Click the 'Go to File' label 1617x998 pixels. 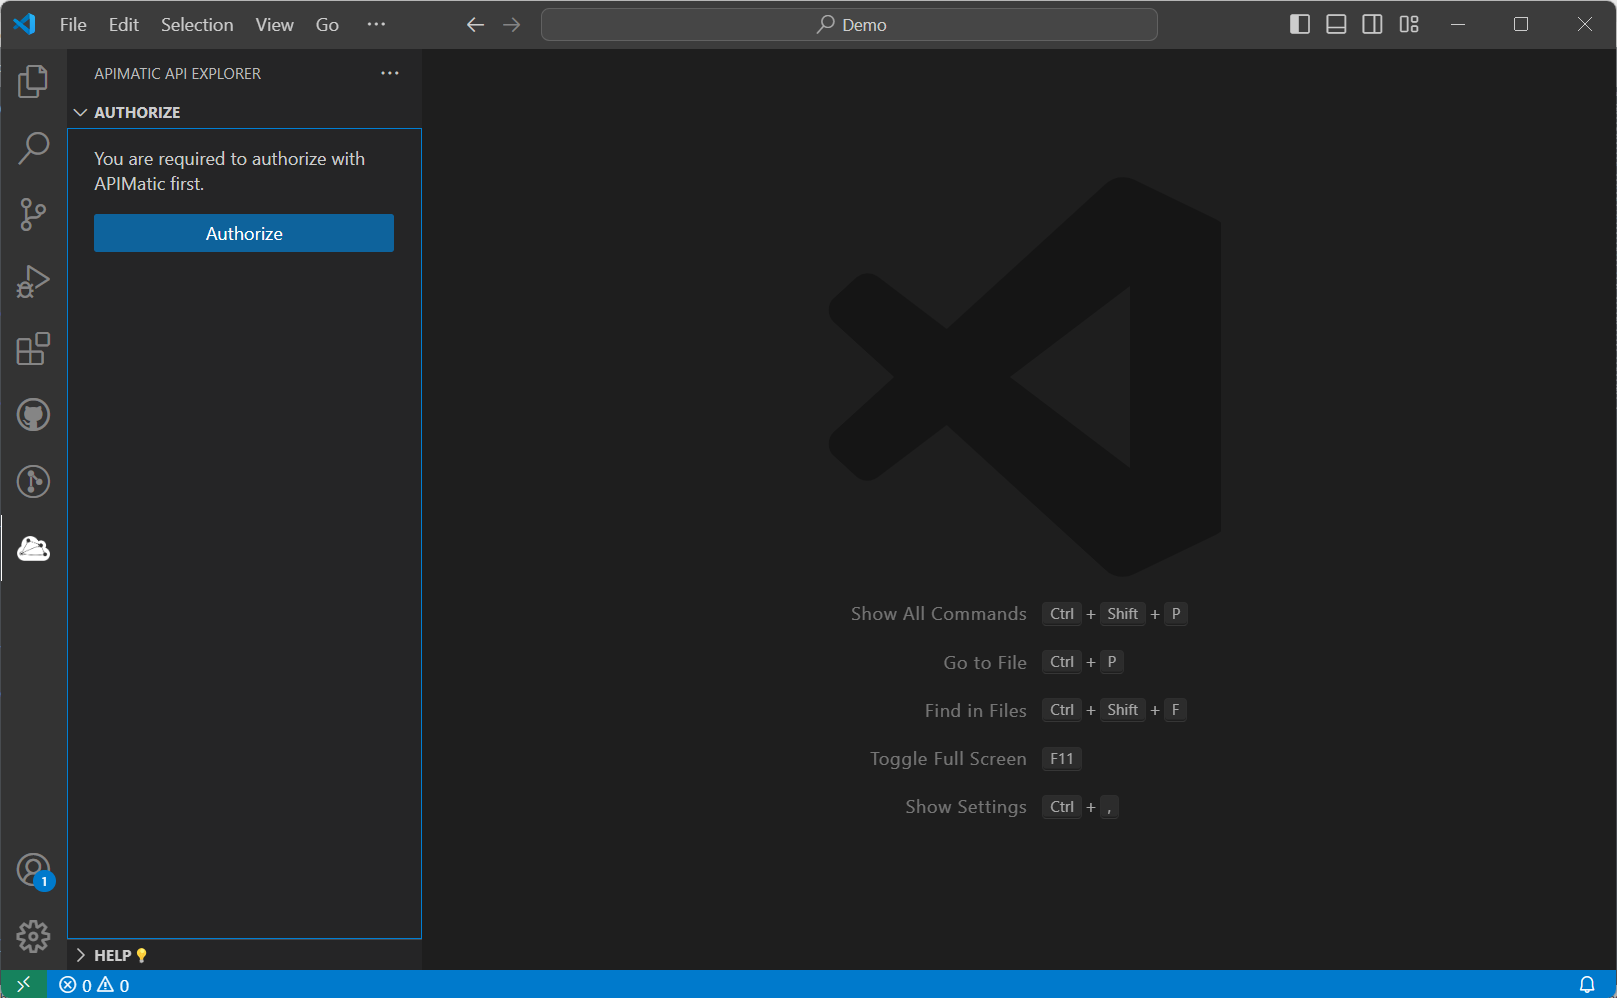pos(985,662)
